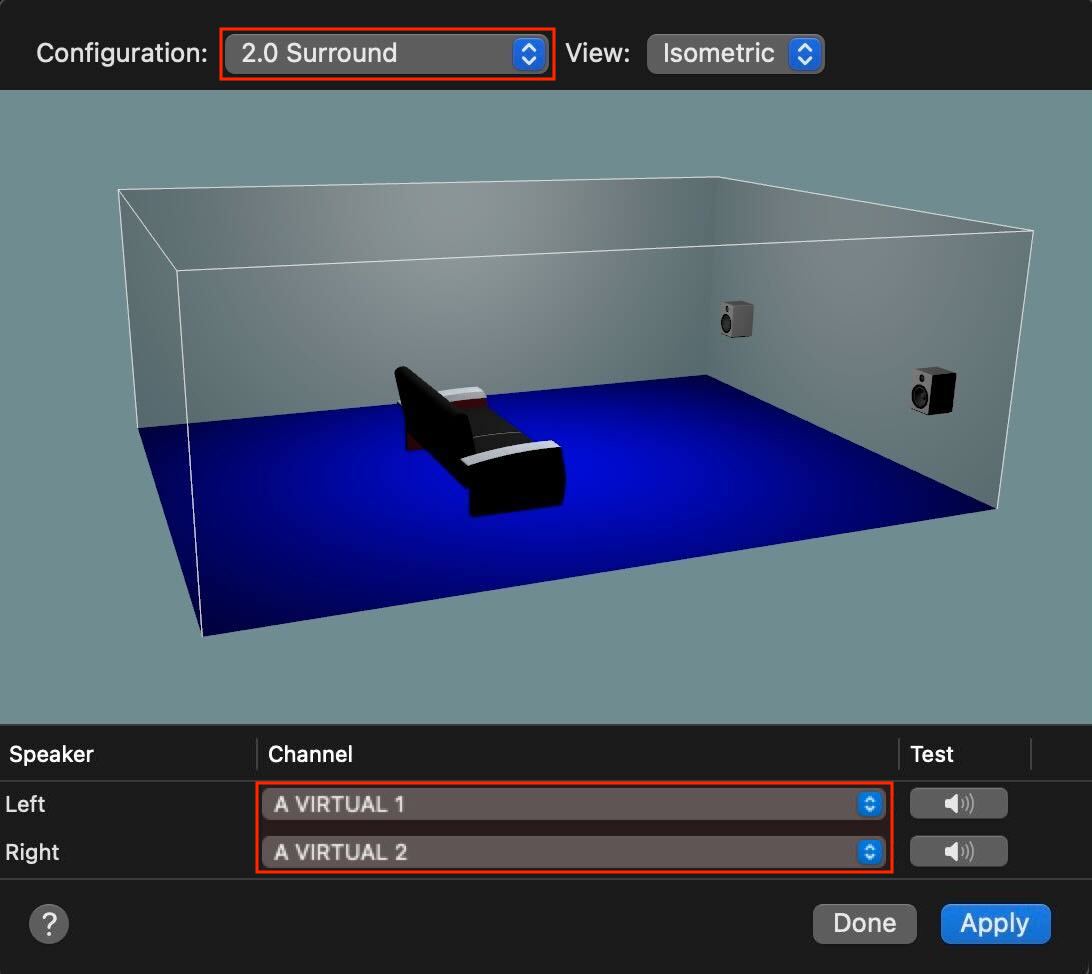Test the Right speaker sound
The width and height of the screenshot is (1092, 974).
(958, 851)
